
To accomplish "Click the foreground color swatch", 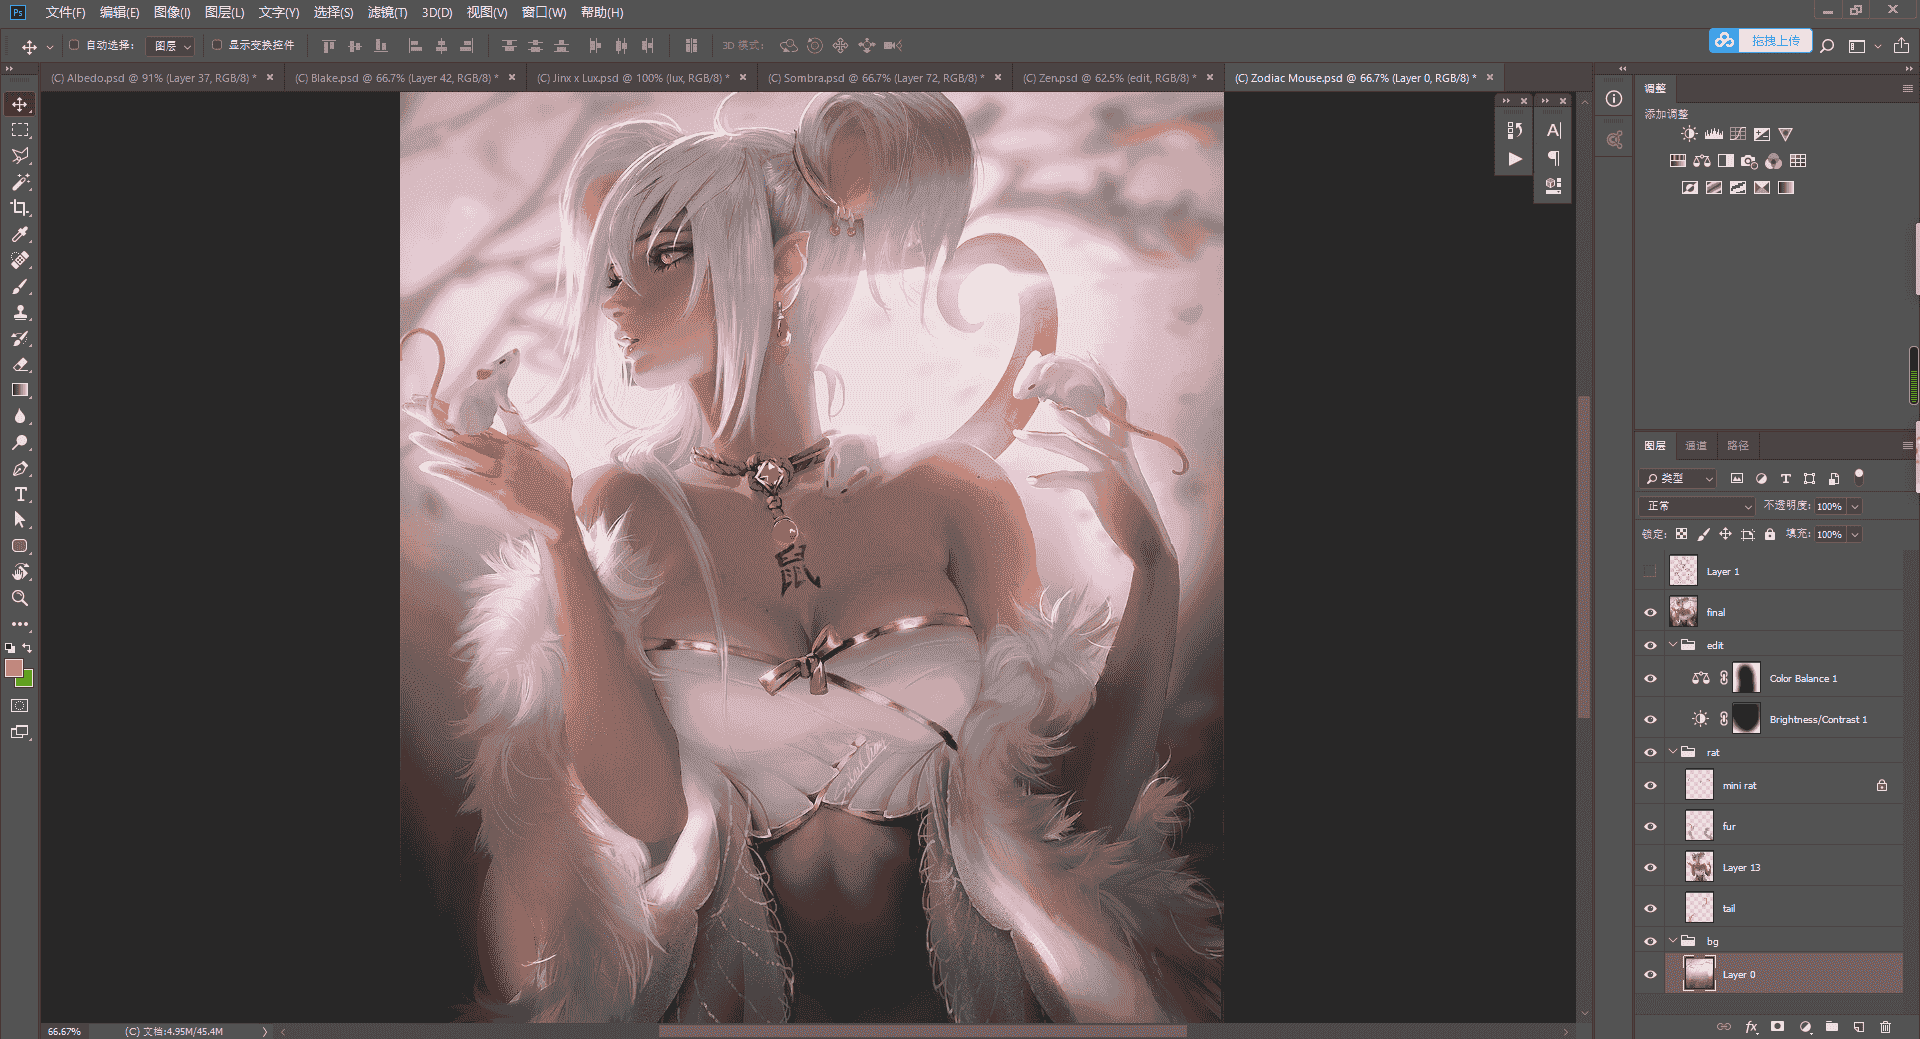I will coord(13,668).
